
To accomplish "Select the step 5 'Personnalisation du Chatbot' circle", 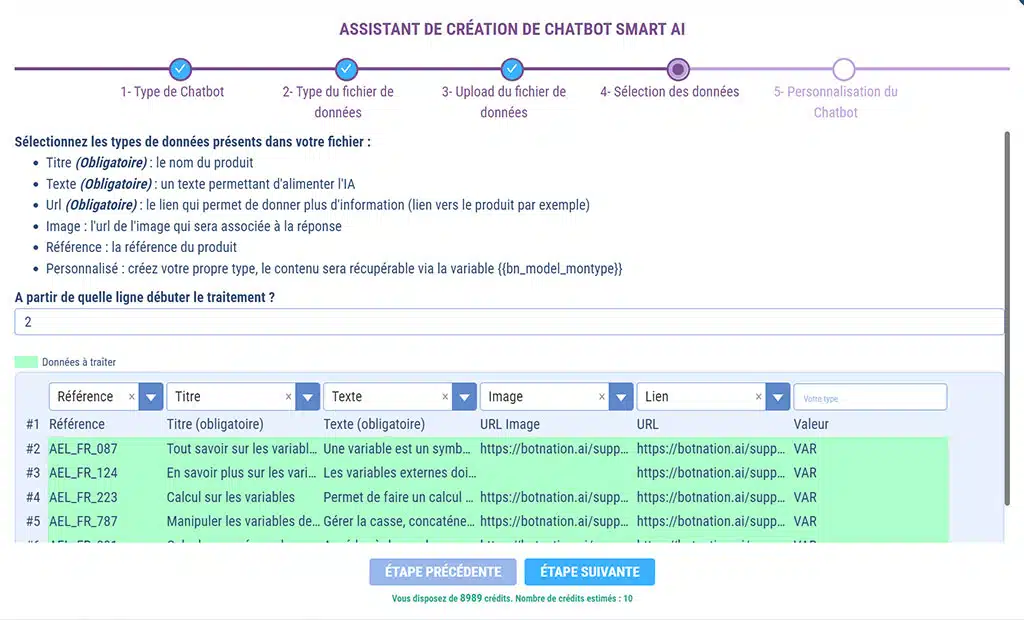I will (844, 69).
